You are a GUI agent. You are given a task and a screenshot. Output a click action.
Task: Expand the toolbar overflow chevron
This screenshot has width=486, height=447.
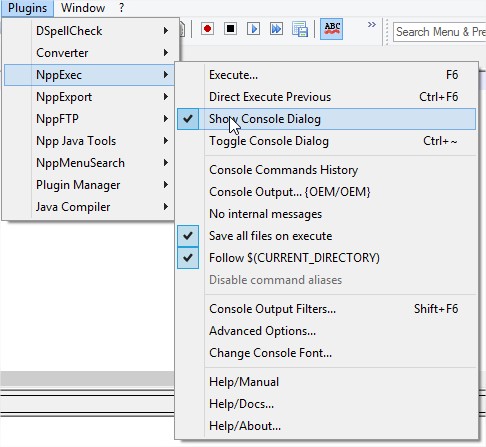(372, 25)
